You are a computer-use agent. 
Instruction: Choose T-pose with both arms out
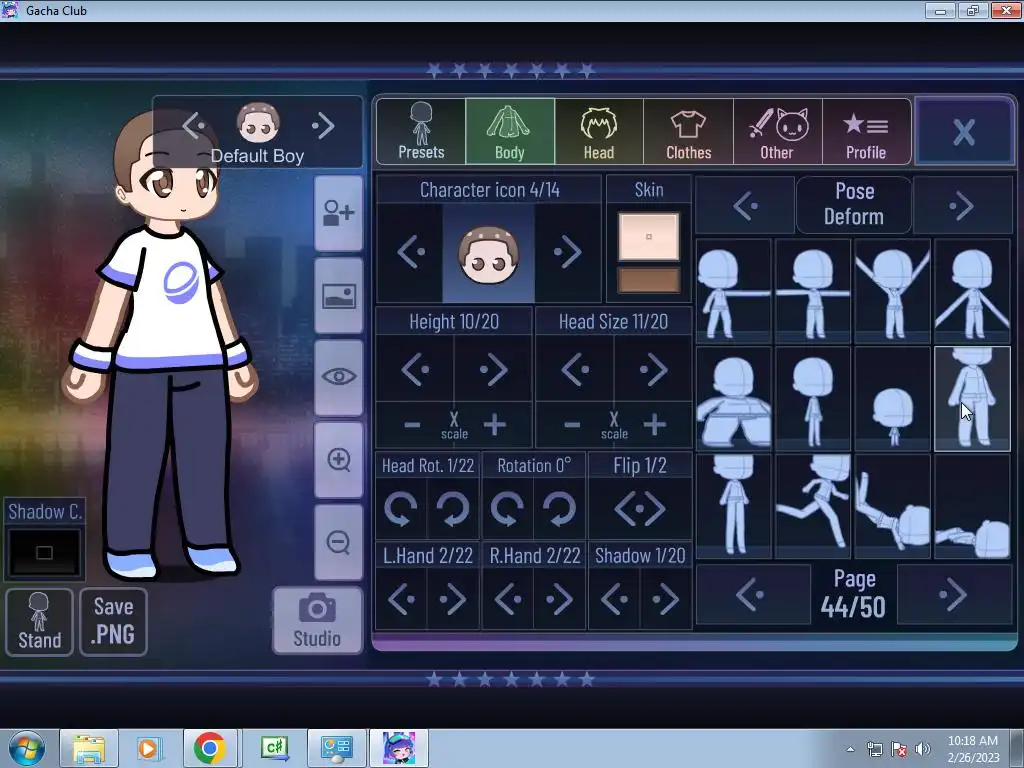[x=813, y=291]
